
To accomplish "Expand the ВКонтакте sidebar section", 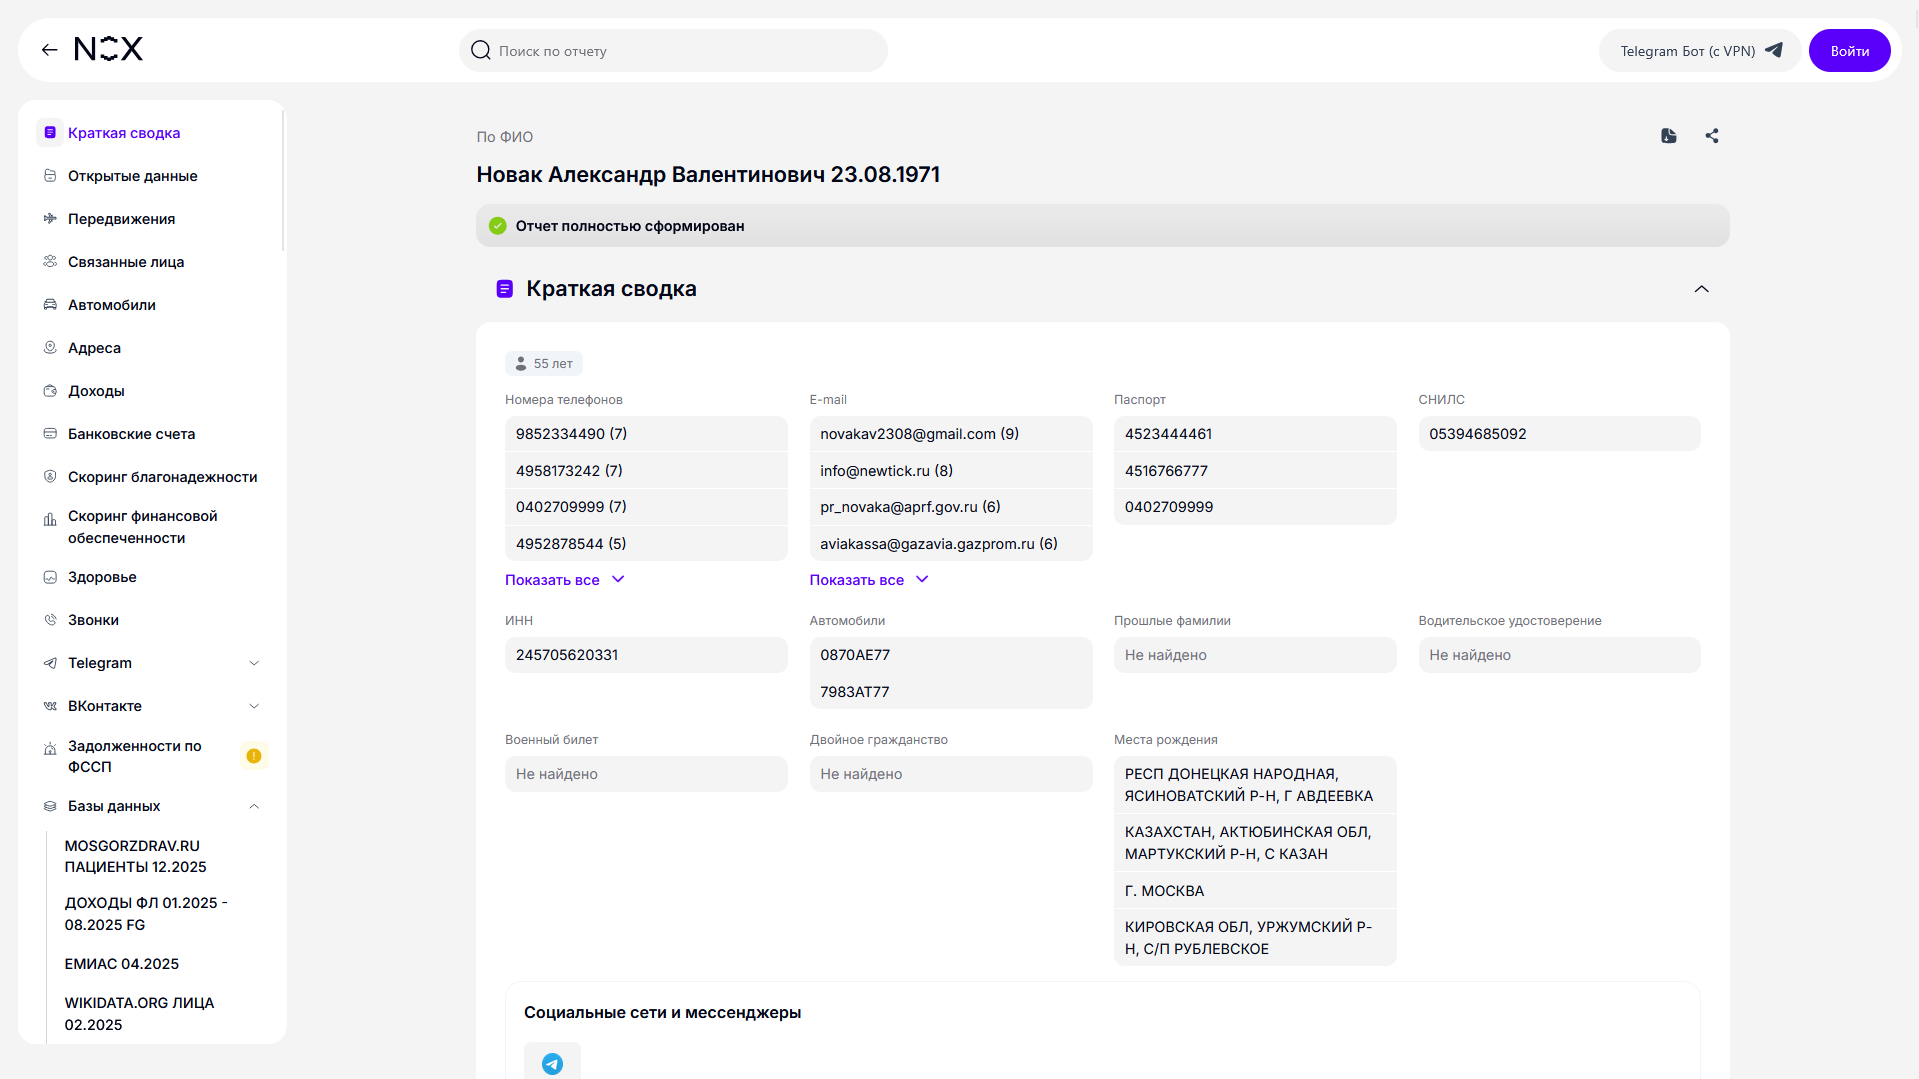I will (254, 706).
